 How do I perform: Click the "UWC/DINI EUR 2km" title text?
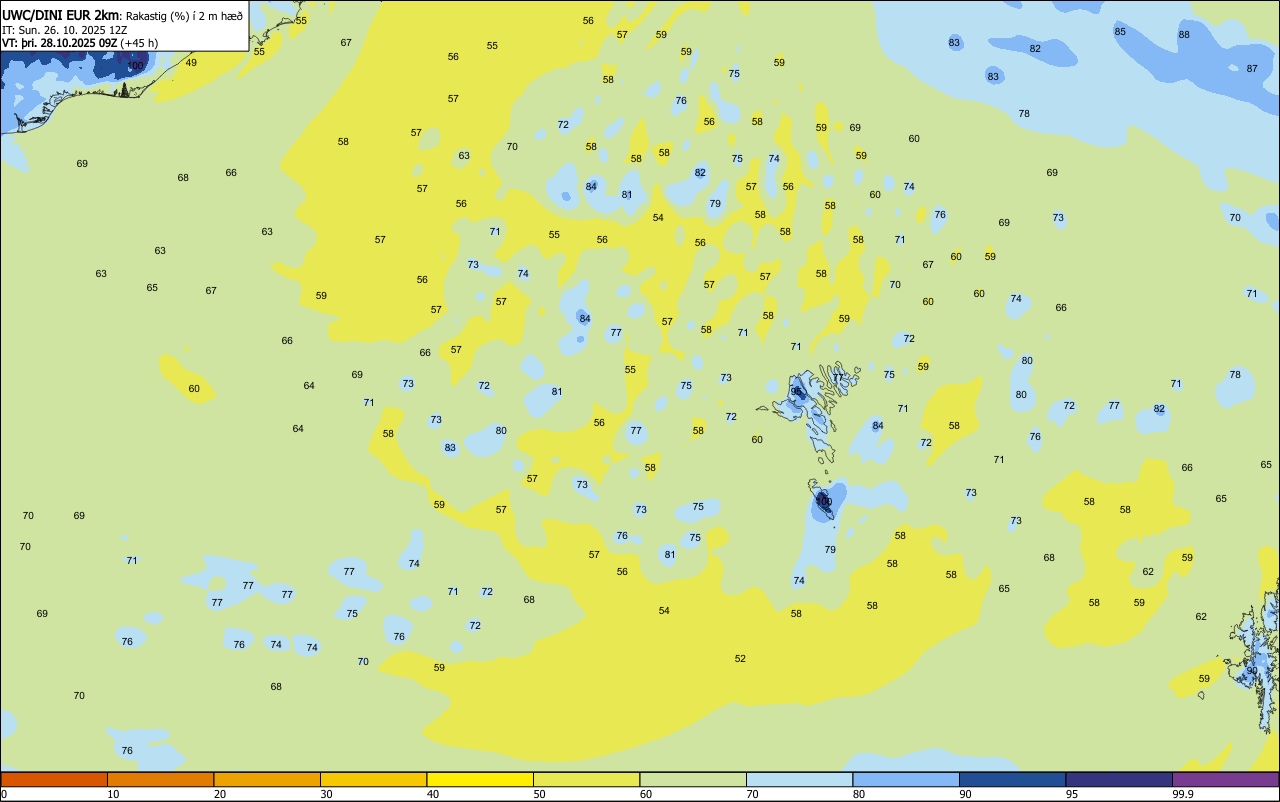pyautogui.click(x=61, y=15)
